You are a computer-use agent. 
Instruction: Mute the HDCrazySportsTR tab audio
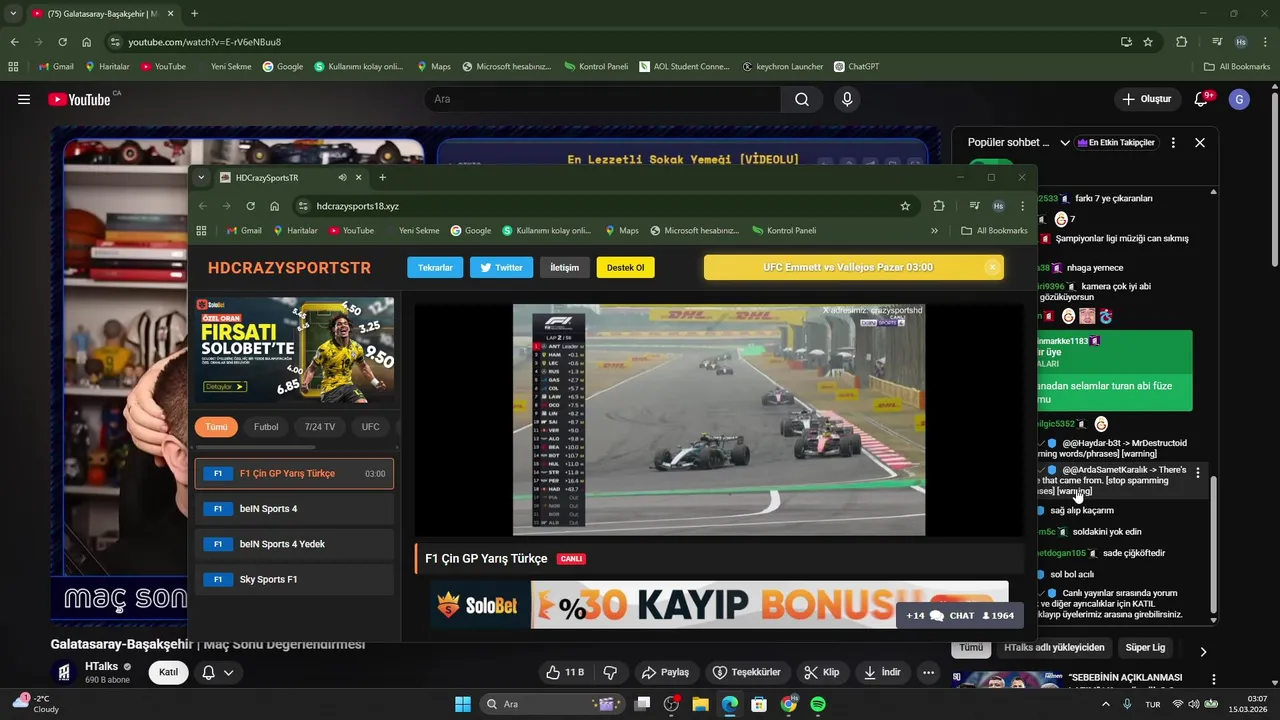tap(342, 178)
